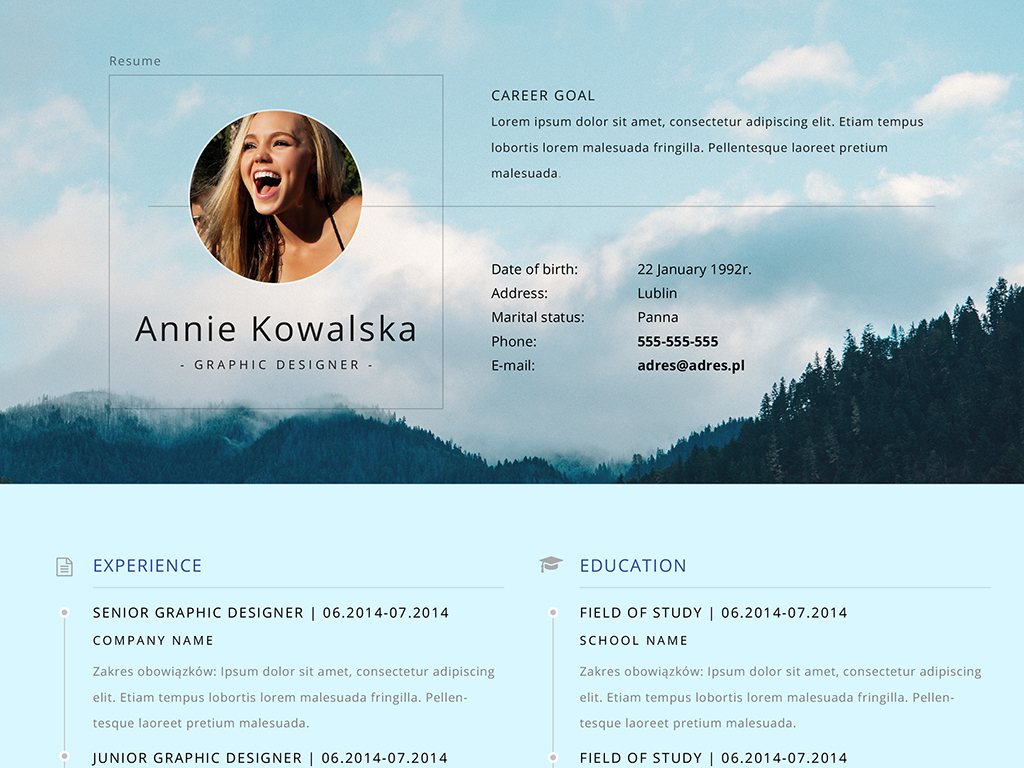
Task: Select the first Field of Study entry title
Action: (713, 613)
